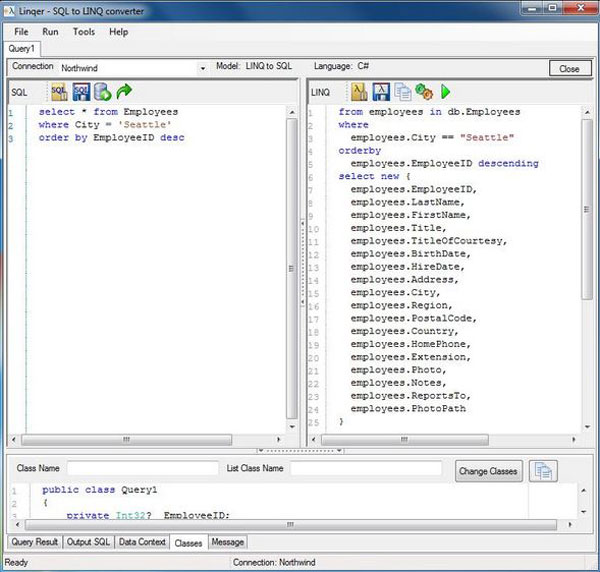Click the green curved arrow convert icon
600x572 pixels.
pyautogui.click(x=124, y=92)
